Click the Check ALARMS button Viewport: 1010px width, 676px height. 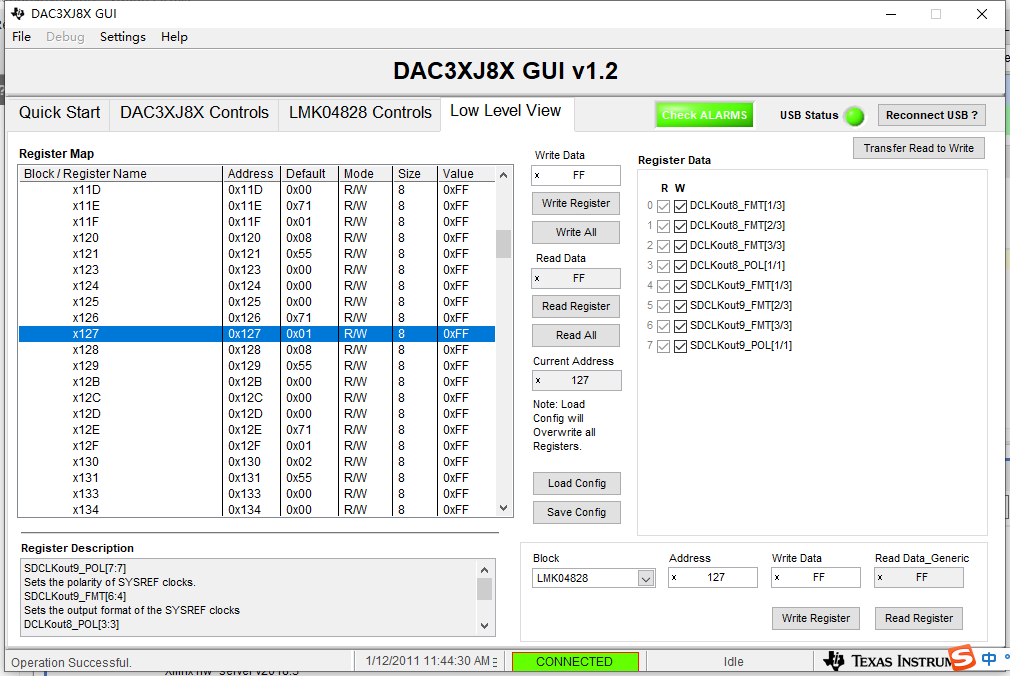[705, 115]
